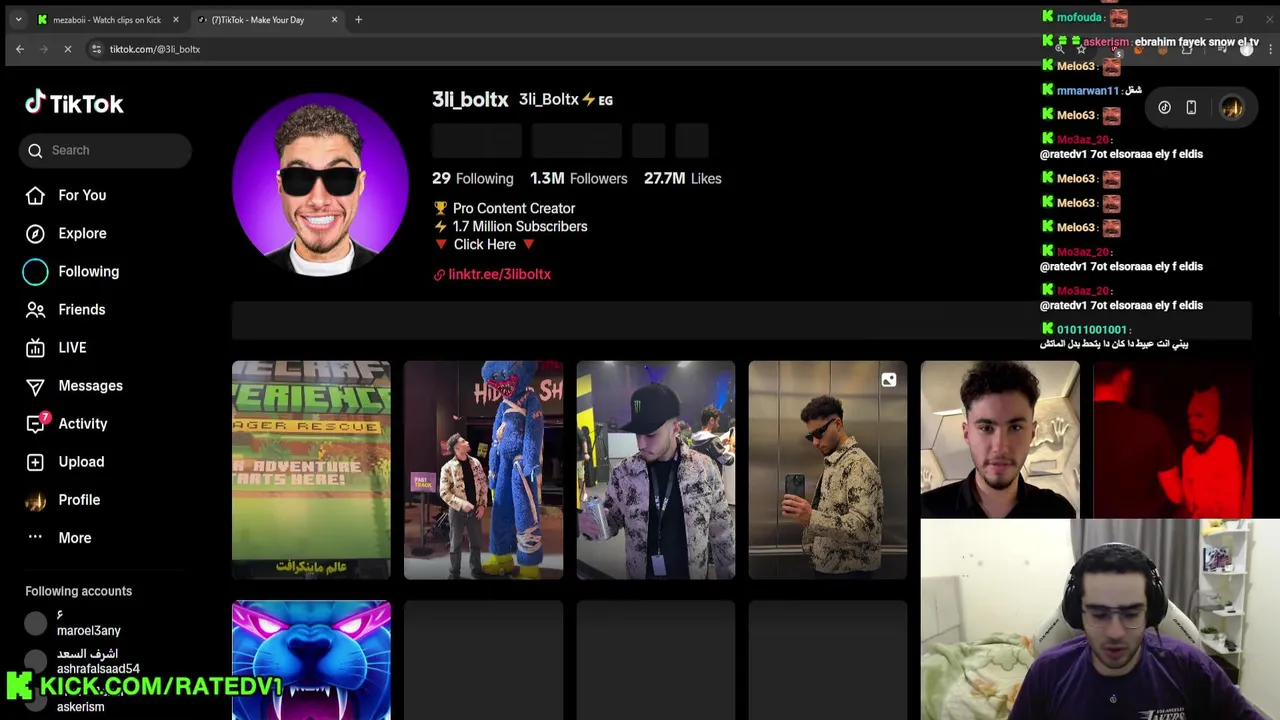
Task: Stop loading the page with X button
Action: point(67,49)
